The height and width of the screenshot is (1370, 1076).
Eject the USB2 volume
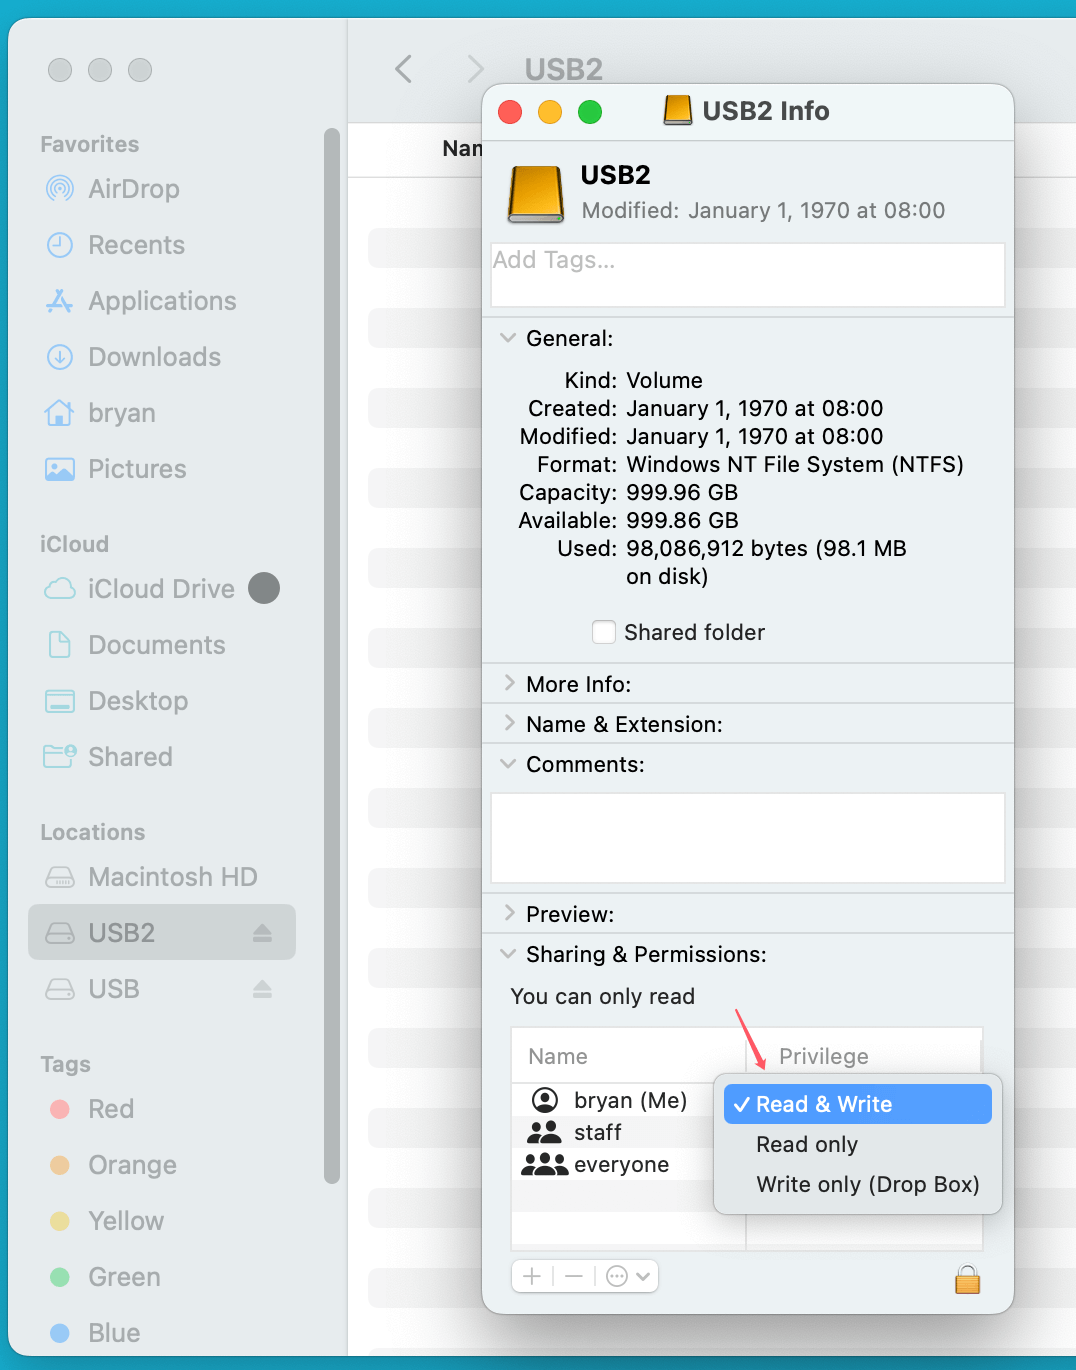[262, 932]
